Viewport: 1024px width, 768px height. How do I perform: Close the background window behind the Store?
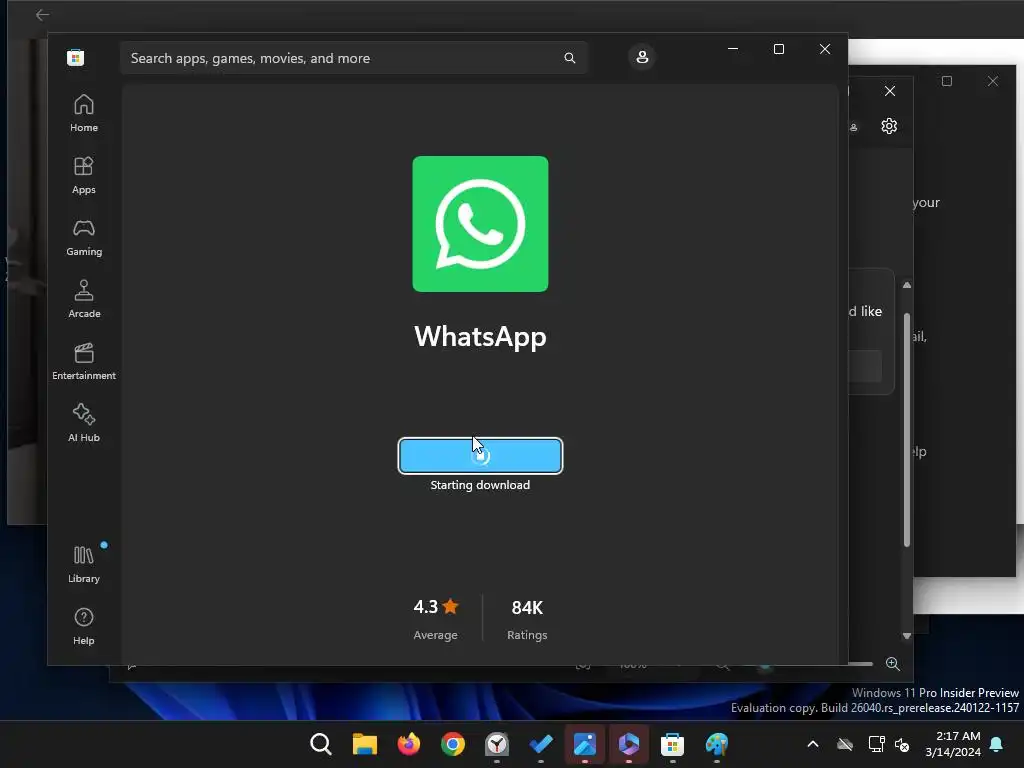click(x=889, y=91)
